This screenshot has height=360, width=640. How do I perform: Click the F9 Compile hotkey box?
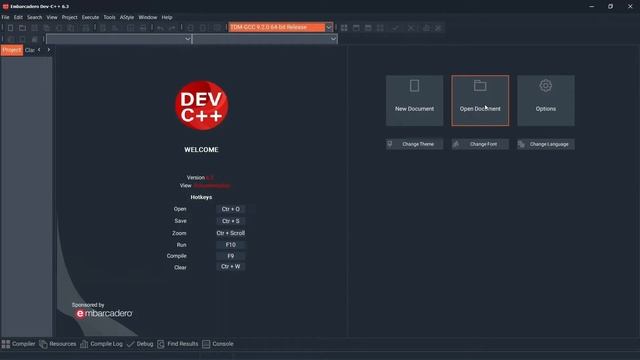(231, 256)
